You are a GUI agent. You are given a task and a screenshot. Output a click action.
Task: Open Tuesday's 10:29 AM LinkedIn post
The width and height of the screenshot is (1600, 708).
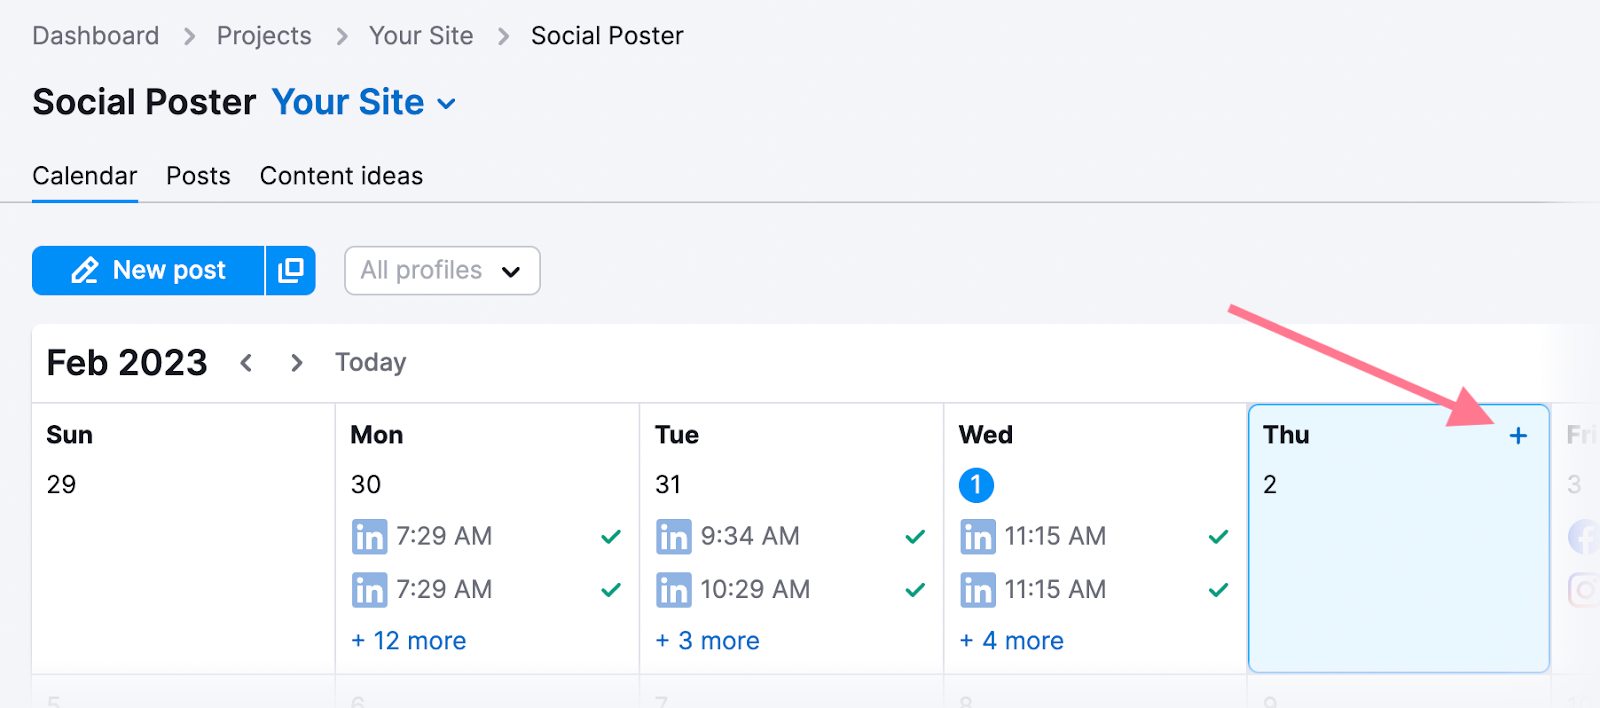[791, 590]
